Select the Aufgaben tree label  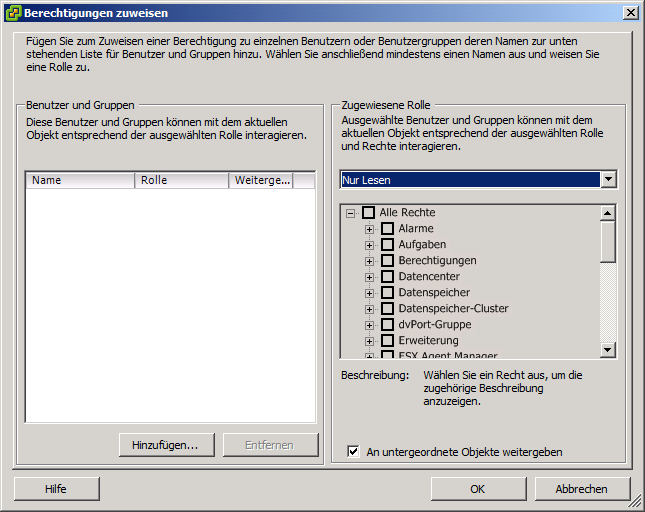tap(422, 245)
